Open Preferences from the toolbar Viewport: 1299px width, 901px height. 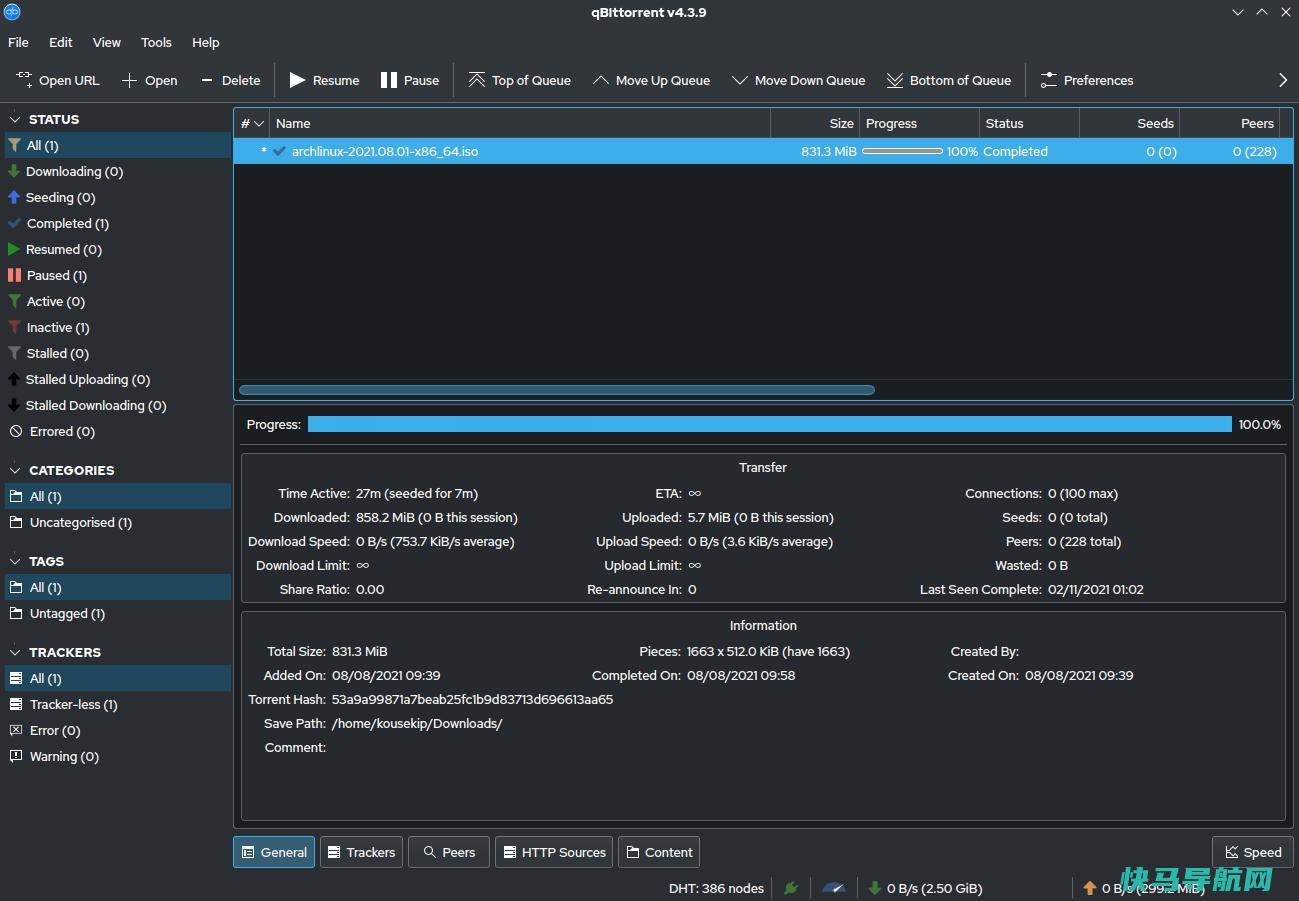coord(1087,80)
